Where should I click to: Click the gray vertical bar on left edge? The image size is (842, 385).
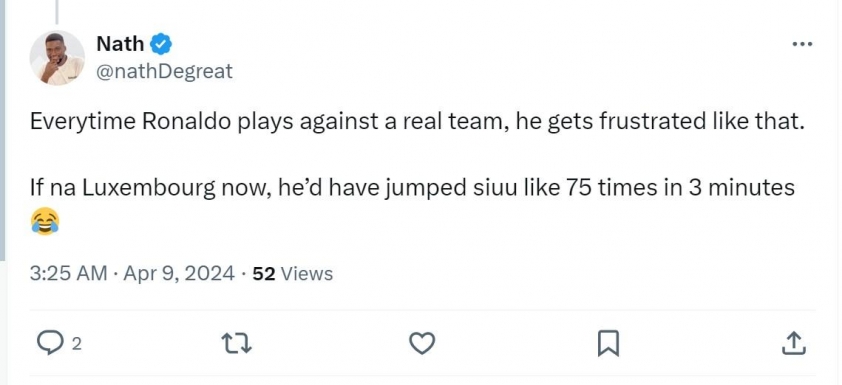(3, 130)
